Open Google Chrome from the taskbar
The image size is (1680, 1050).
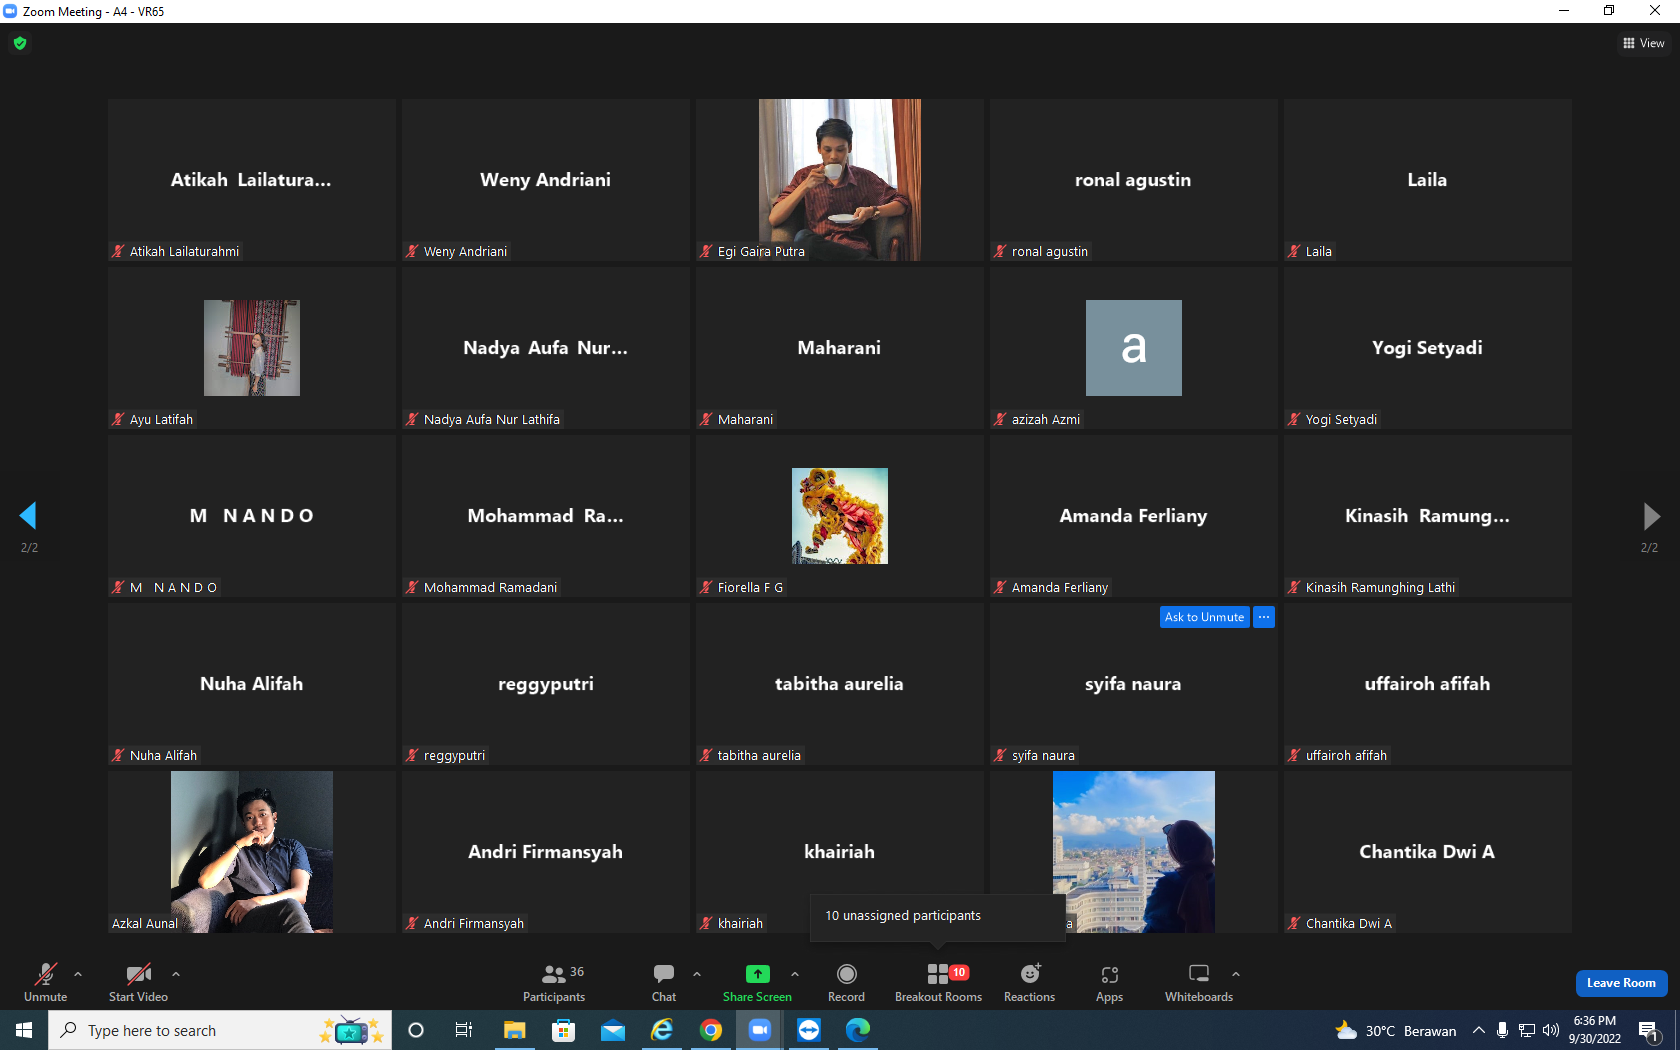[x=711, y=1030]
